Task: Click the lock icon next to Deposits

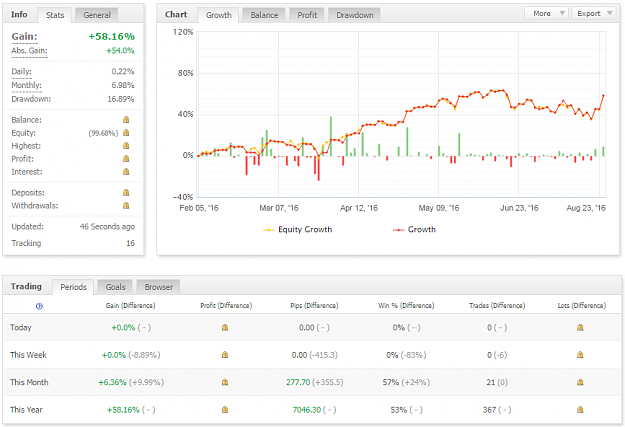Action: [x=126, y=193]
